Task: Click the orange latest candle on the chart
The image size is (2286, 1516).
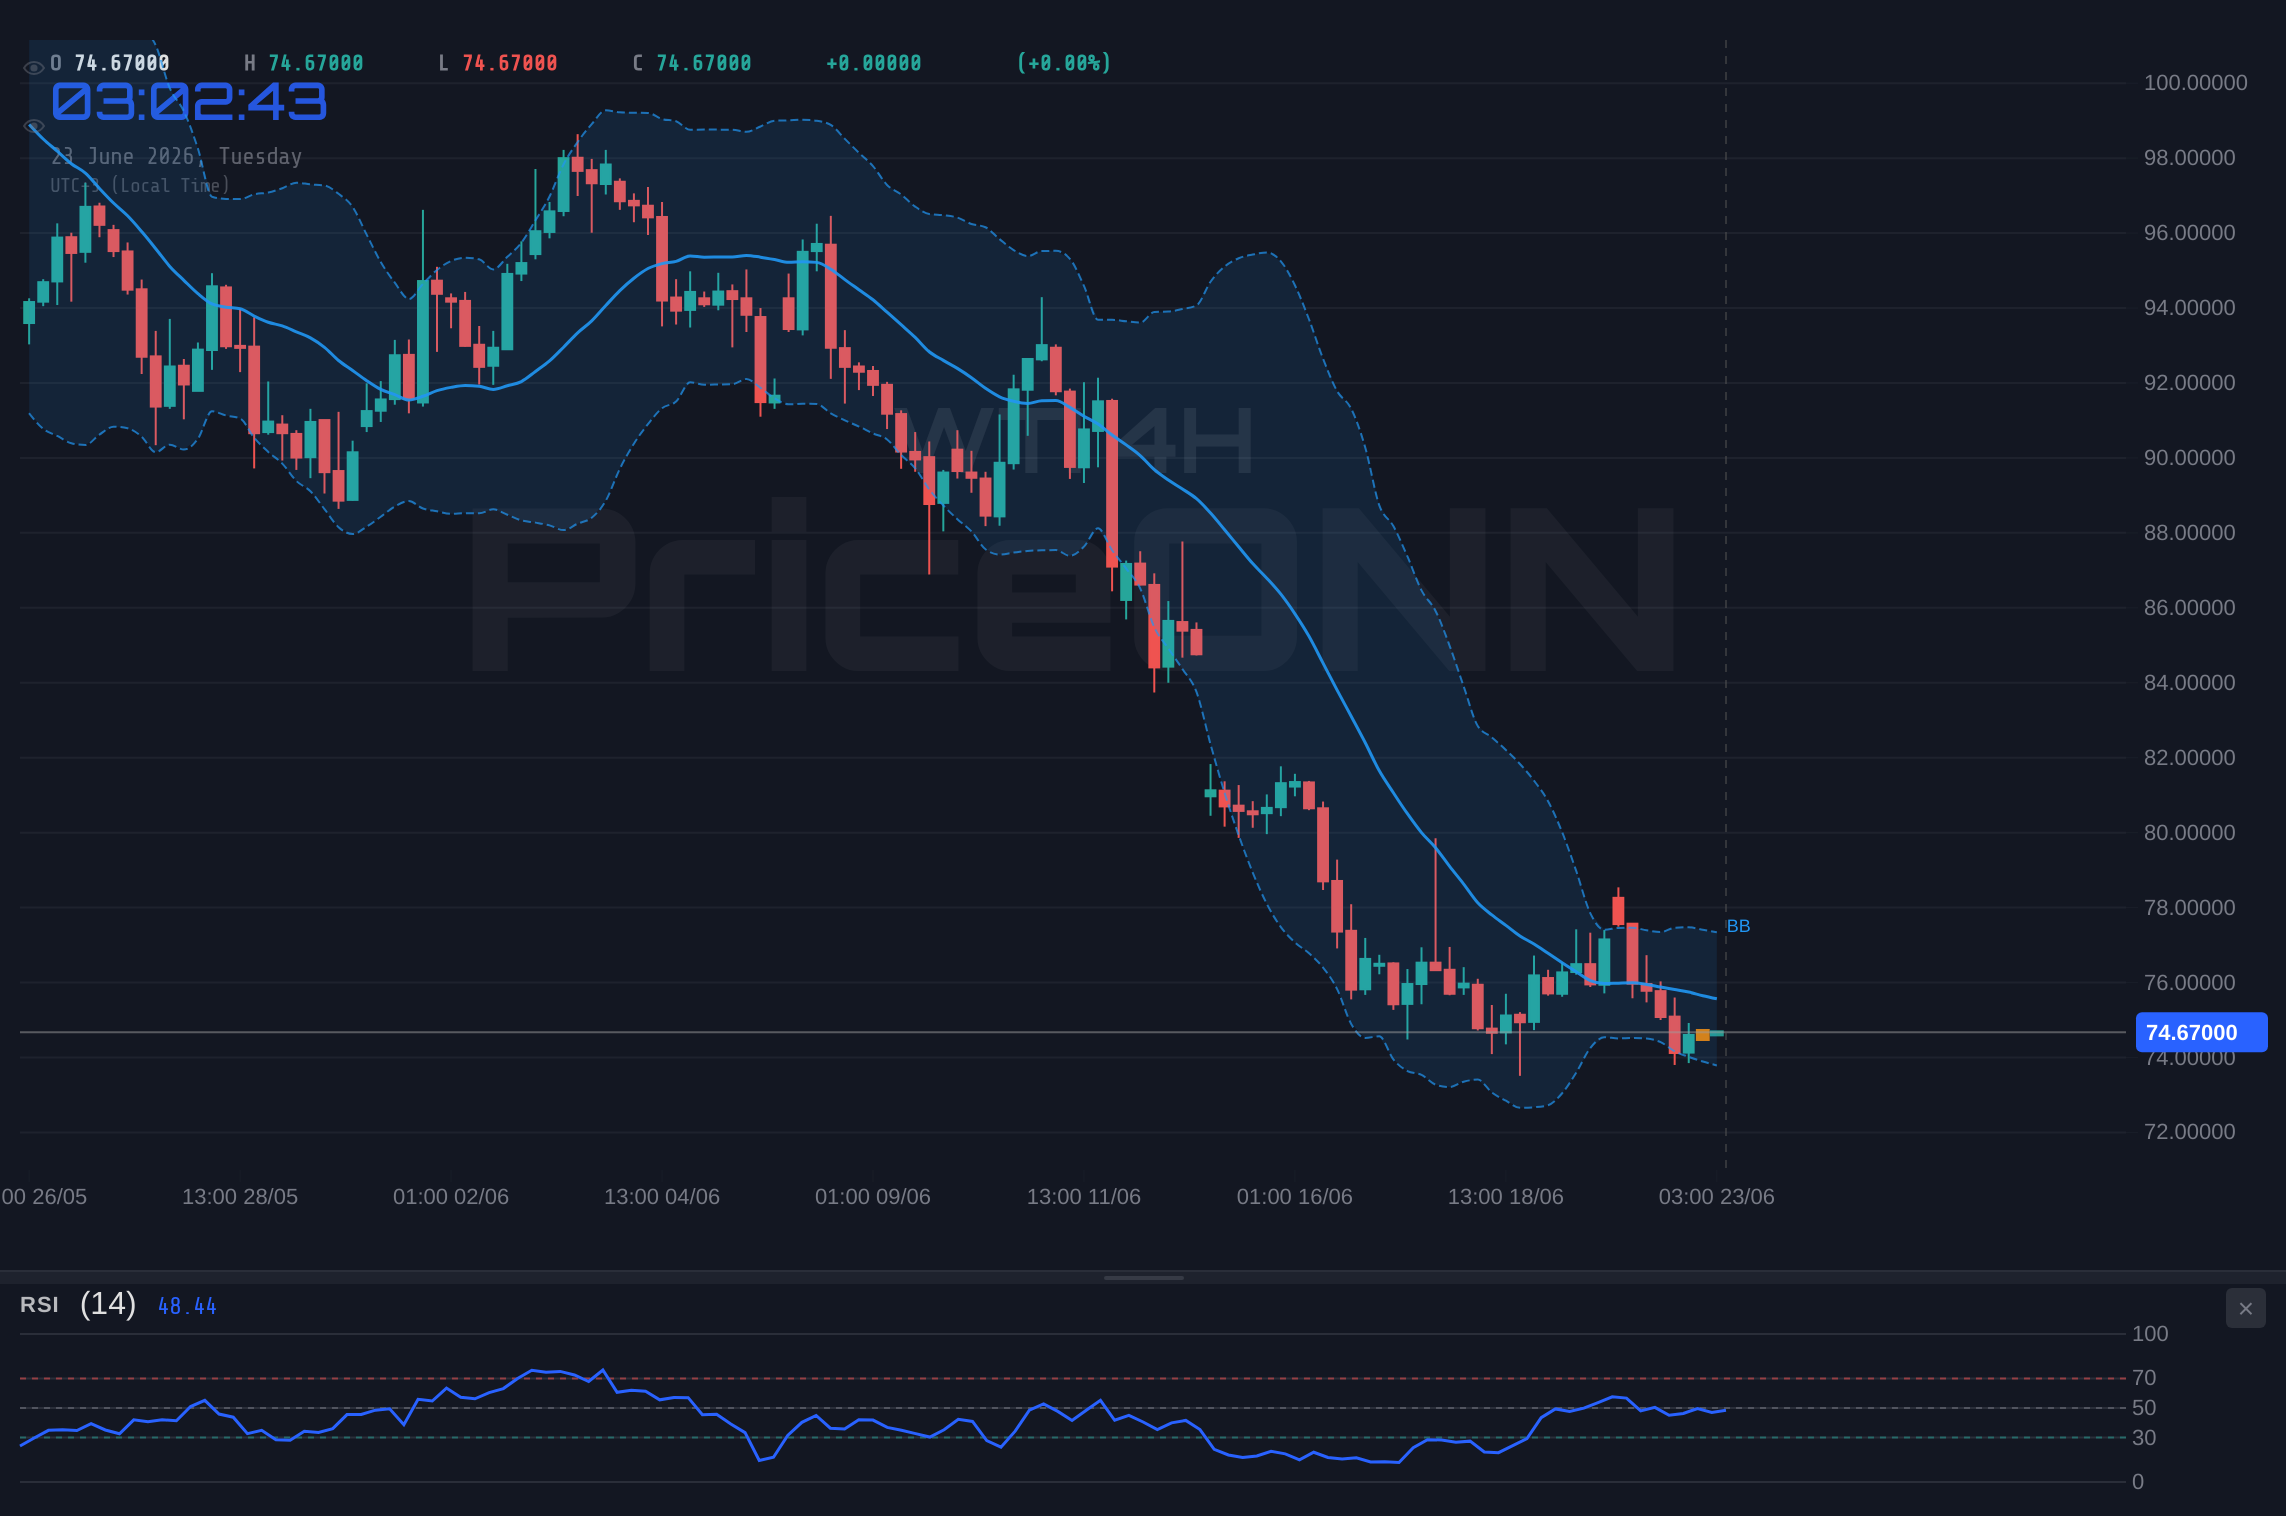Action: click(1703, 1035)
